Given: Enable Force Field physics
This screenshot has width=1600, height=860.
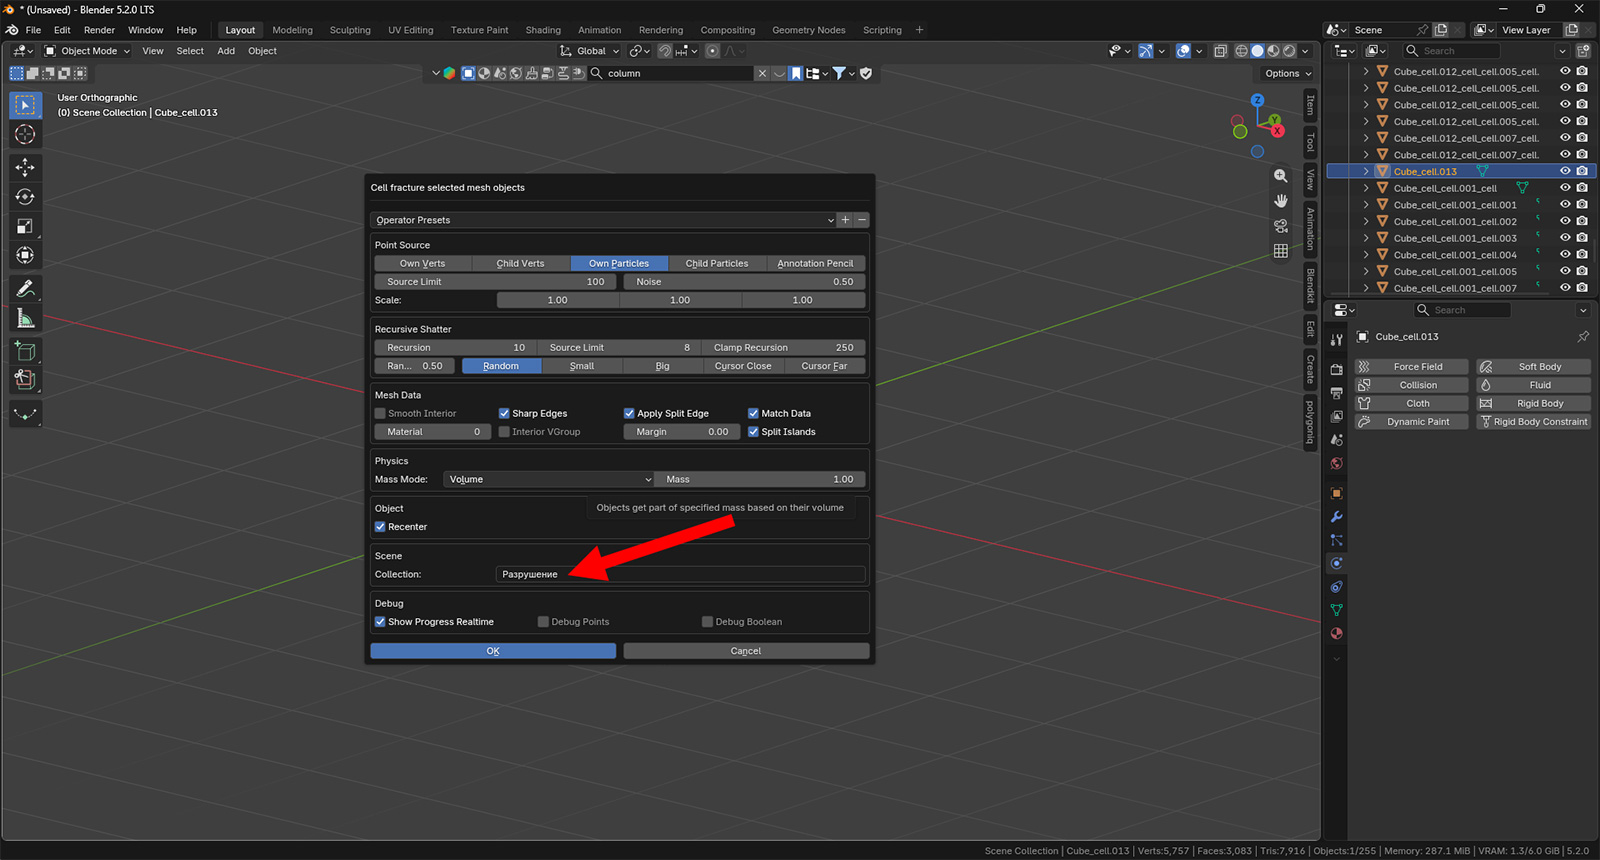Looking at the screenshot, I should [x=1412, y=367].
